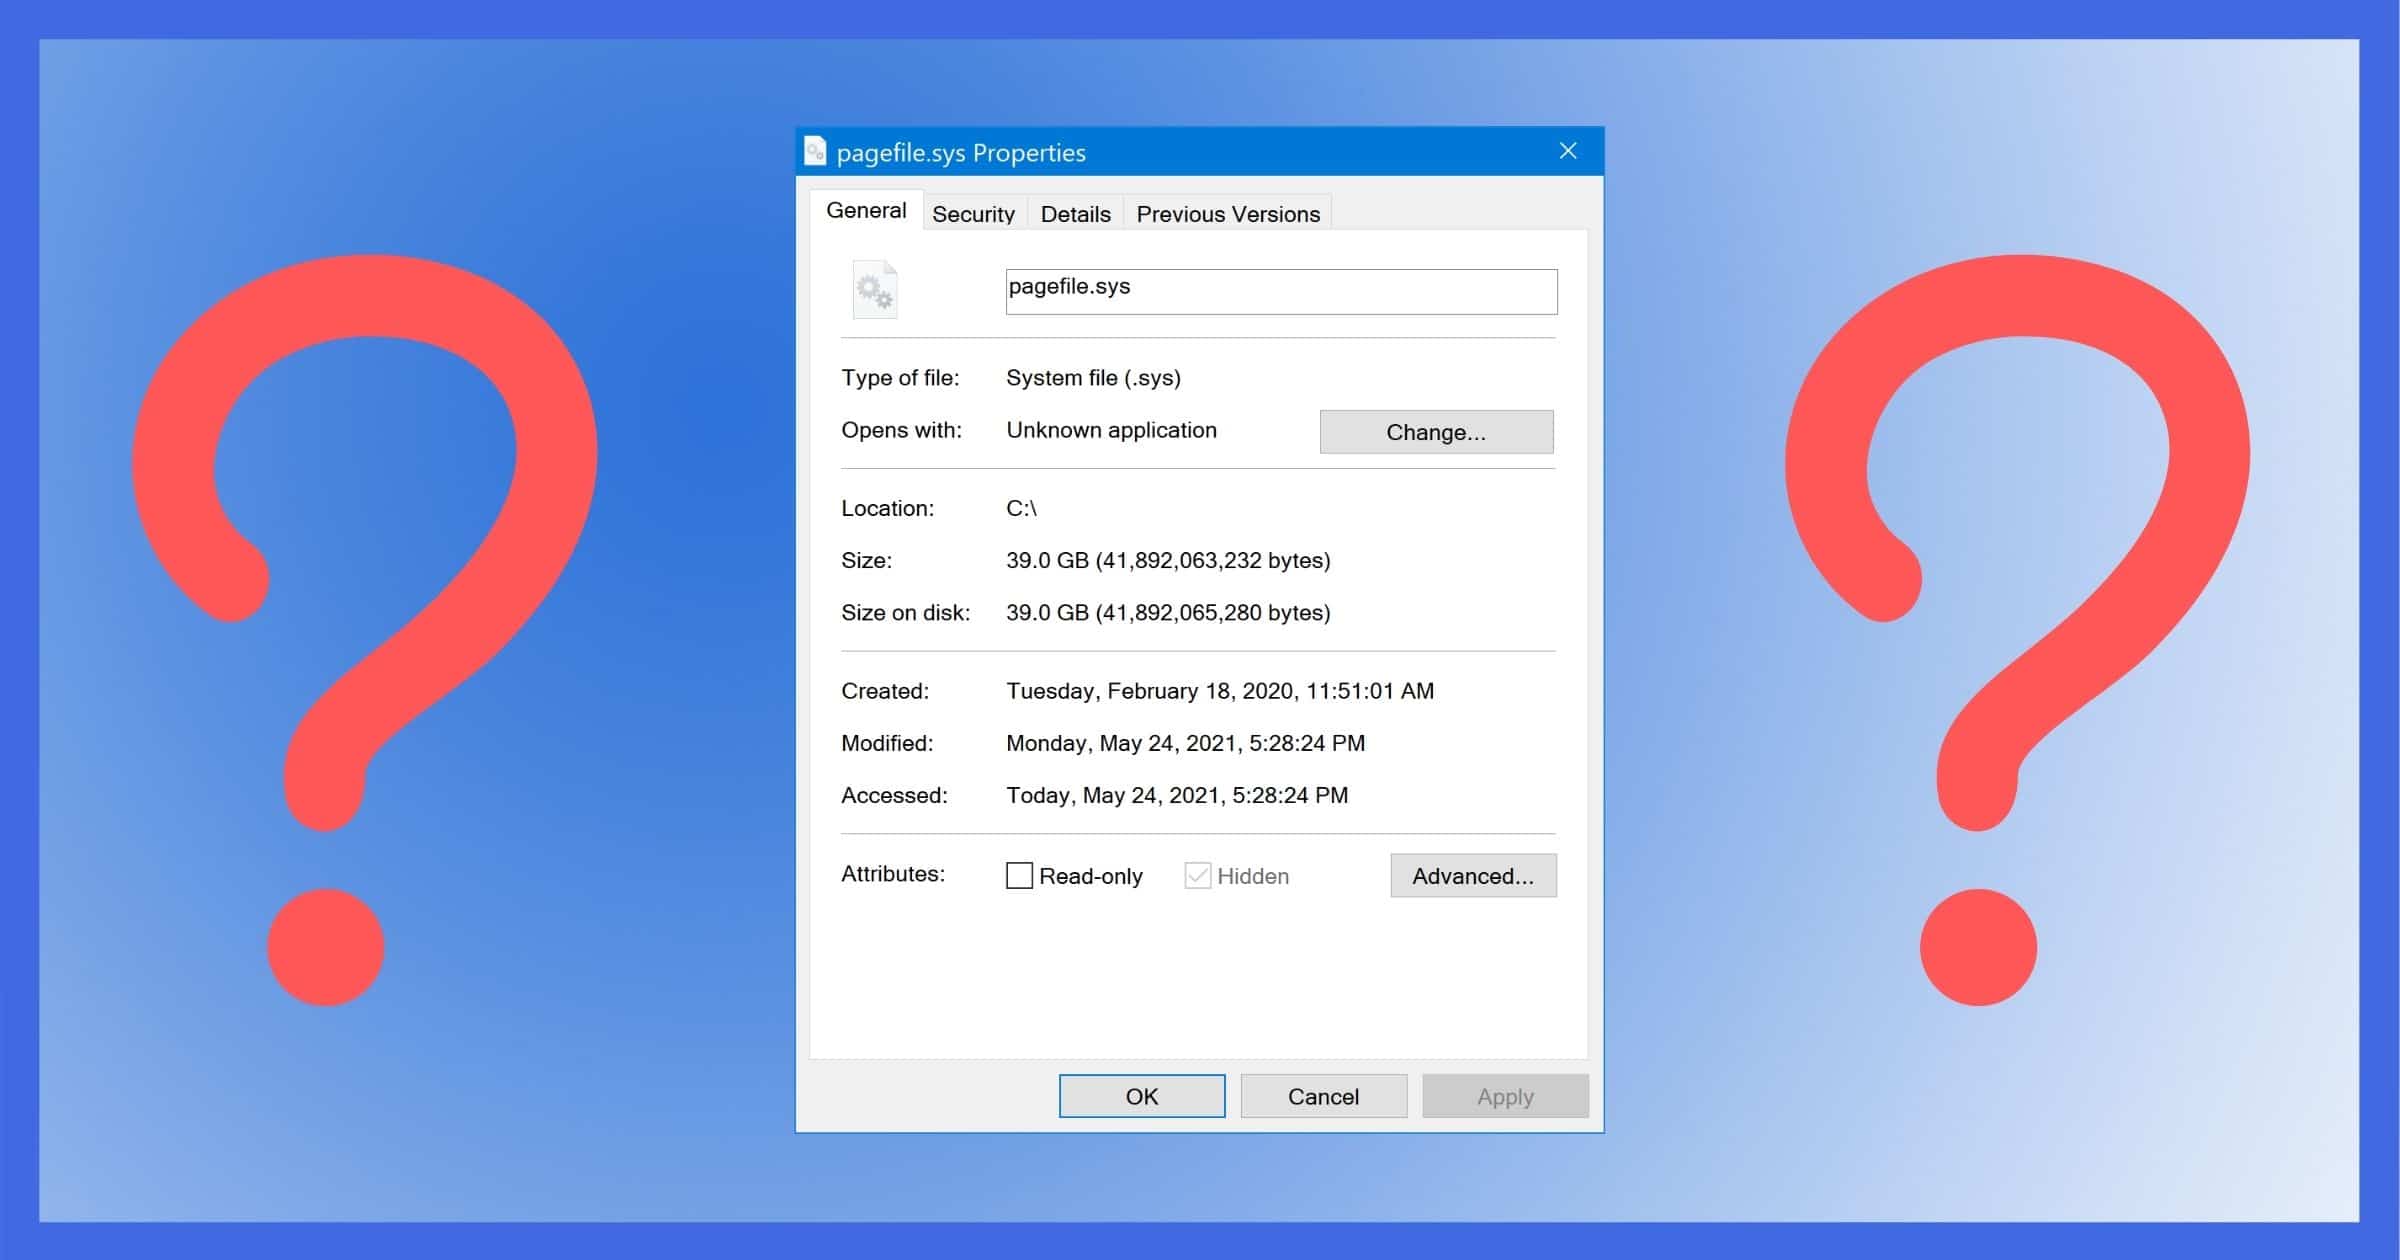Switch to the Security tab
The width and height of the screenshot is (2400, 1260).
pyautogui.click(x=973, y=214)
